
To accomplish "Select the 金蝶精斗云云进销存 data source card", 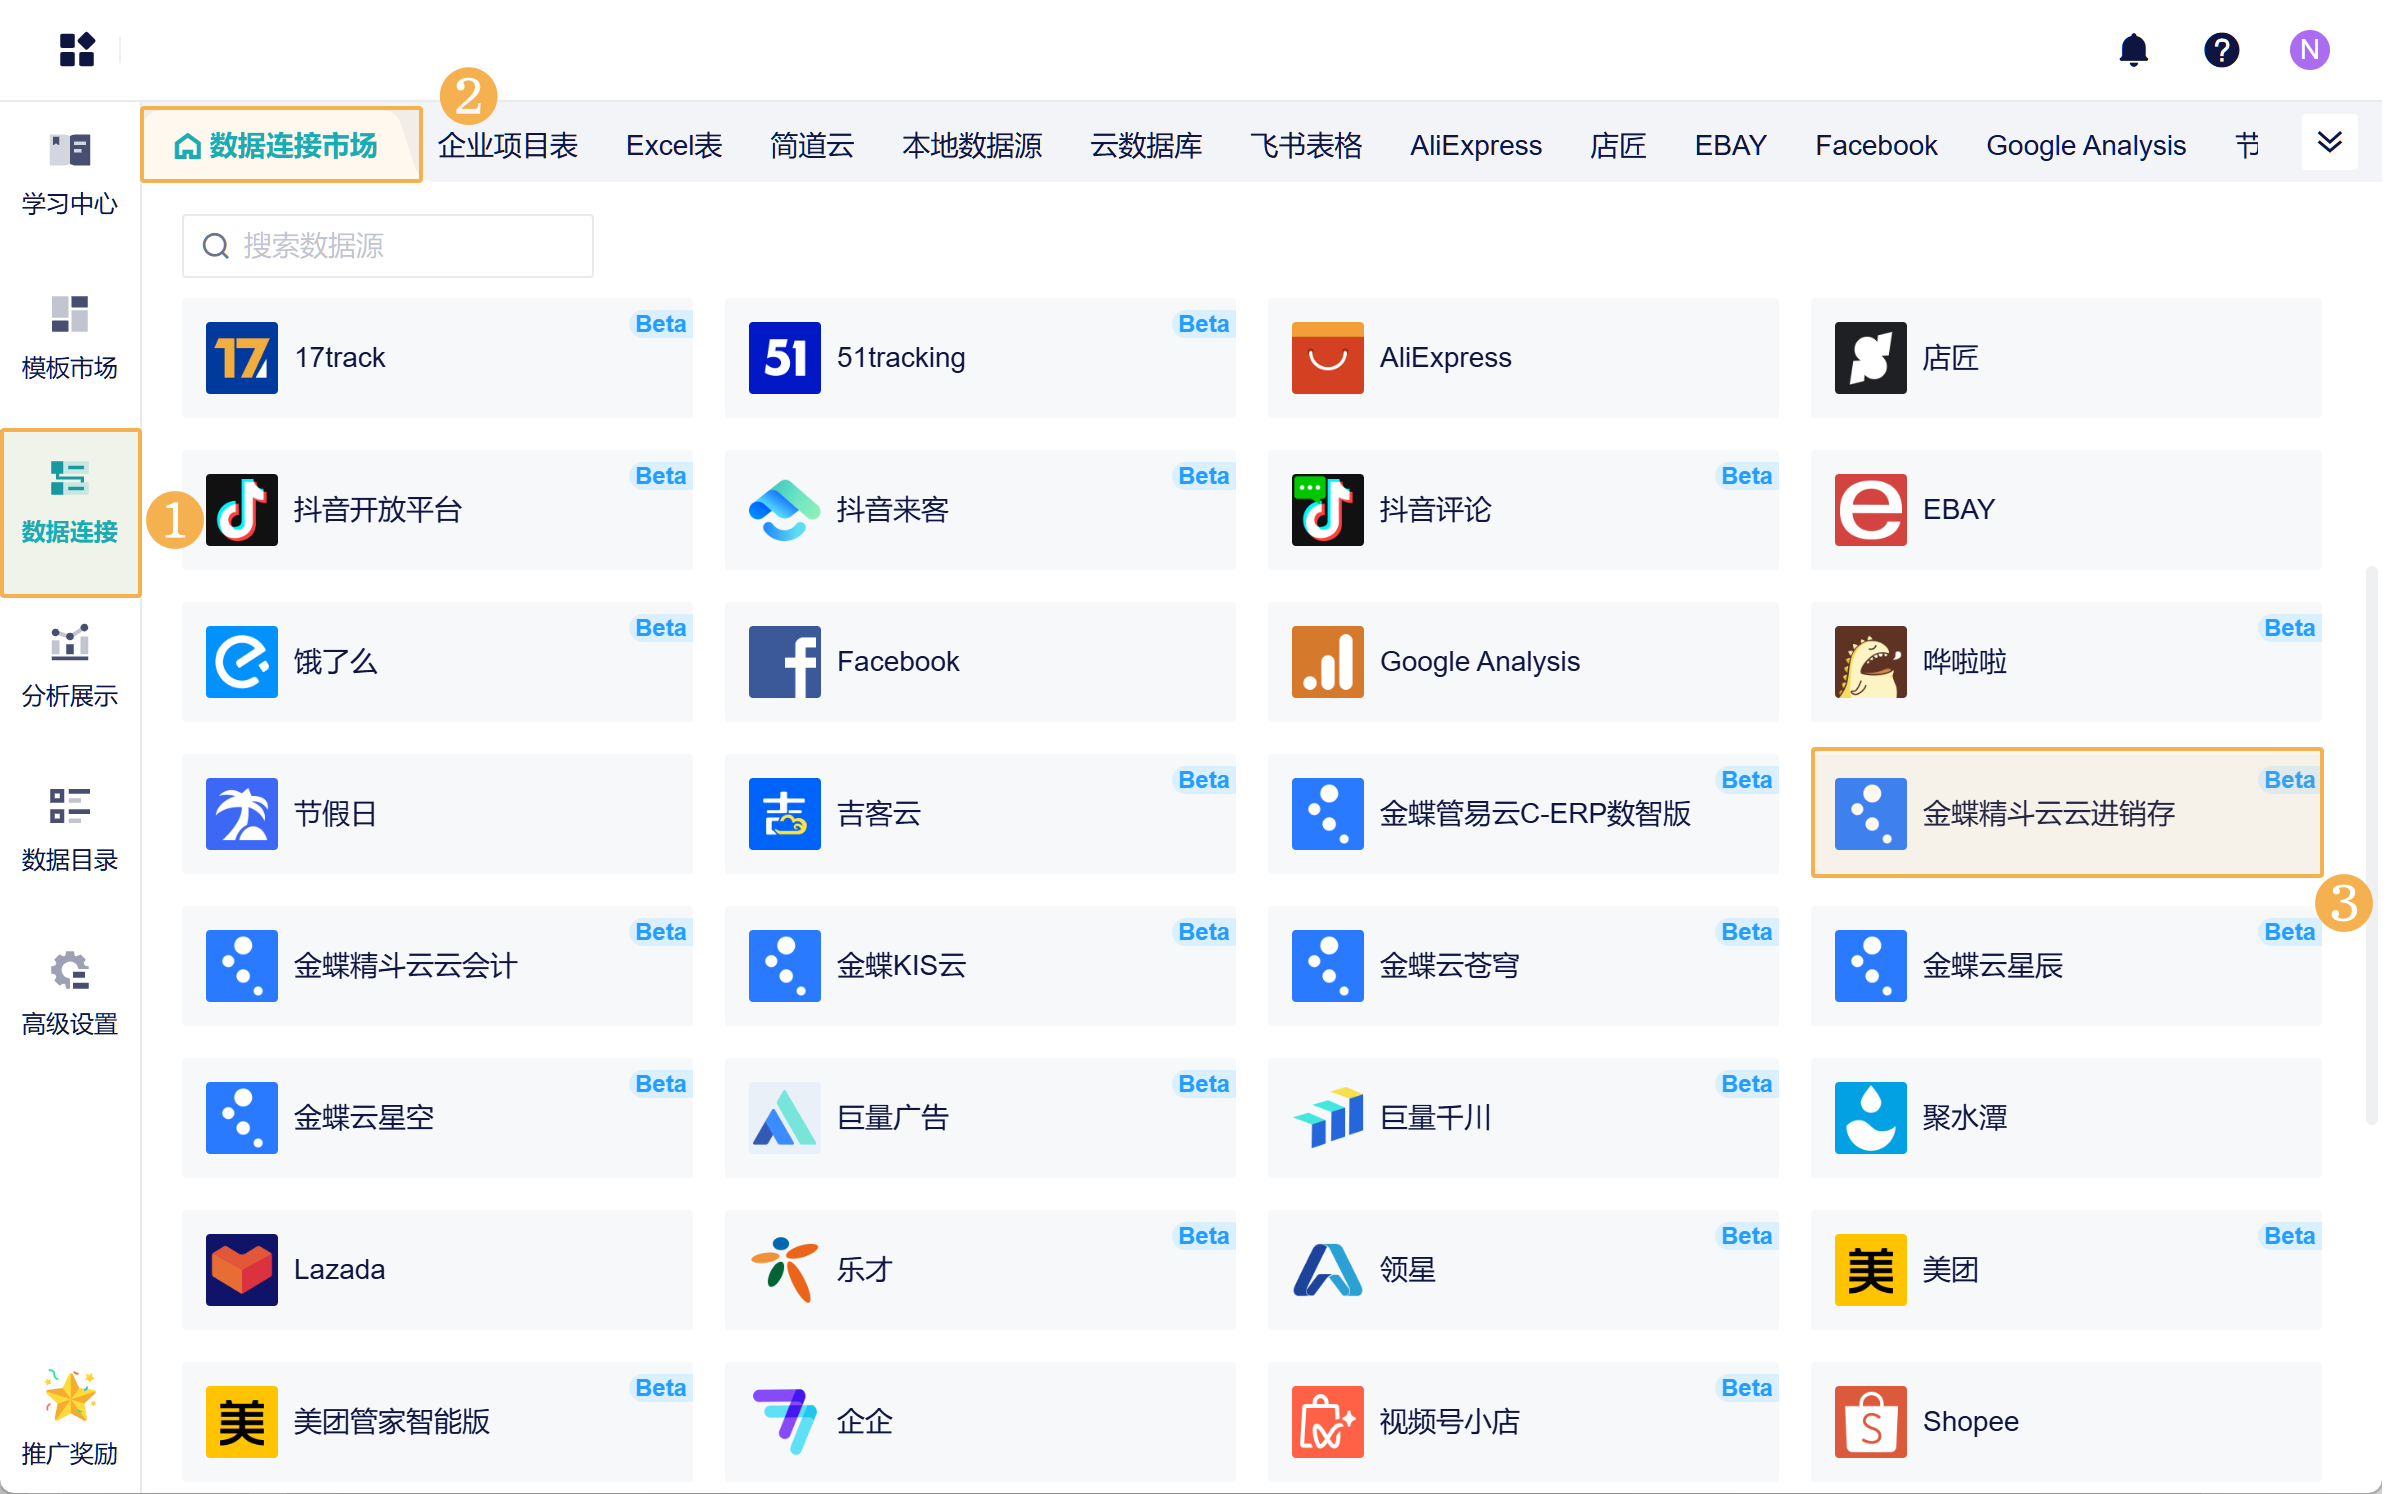I will click(x=2066, y=813).
